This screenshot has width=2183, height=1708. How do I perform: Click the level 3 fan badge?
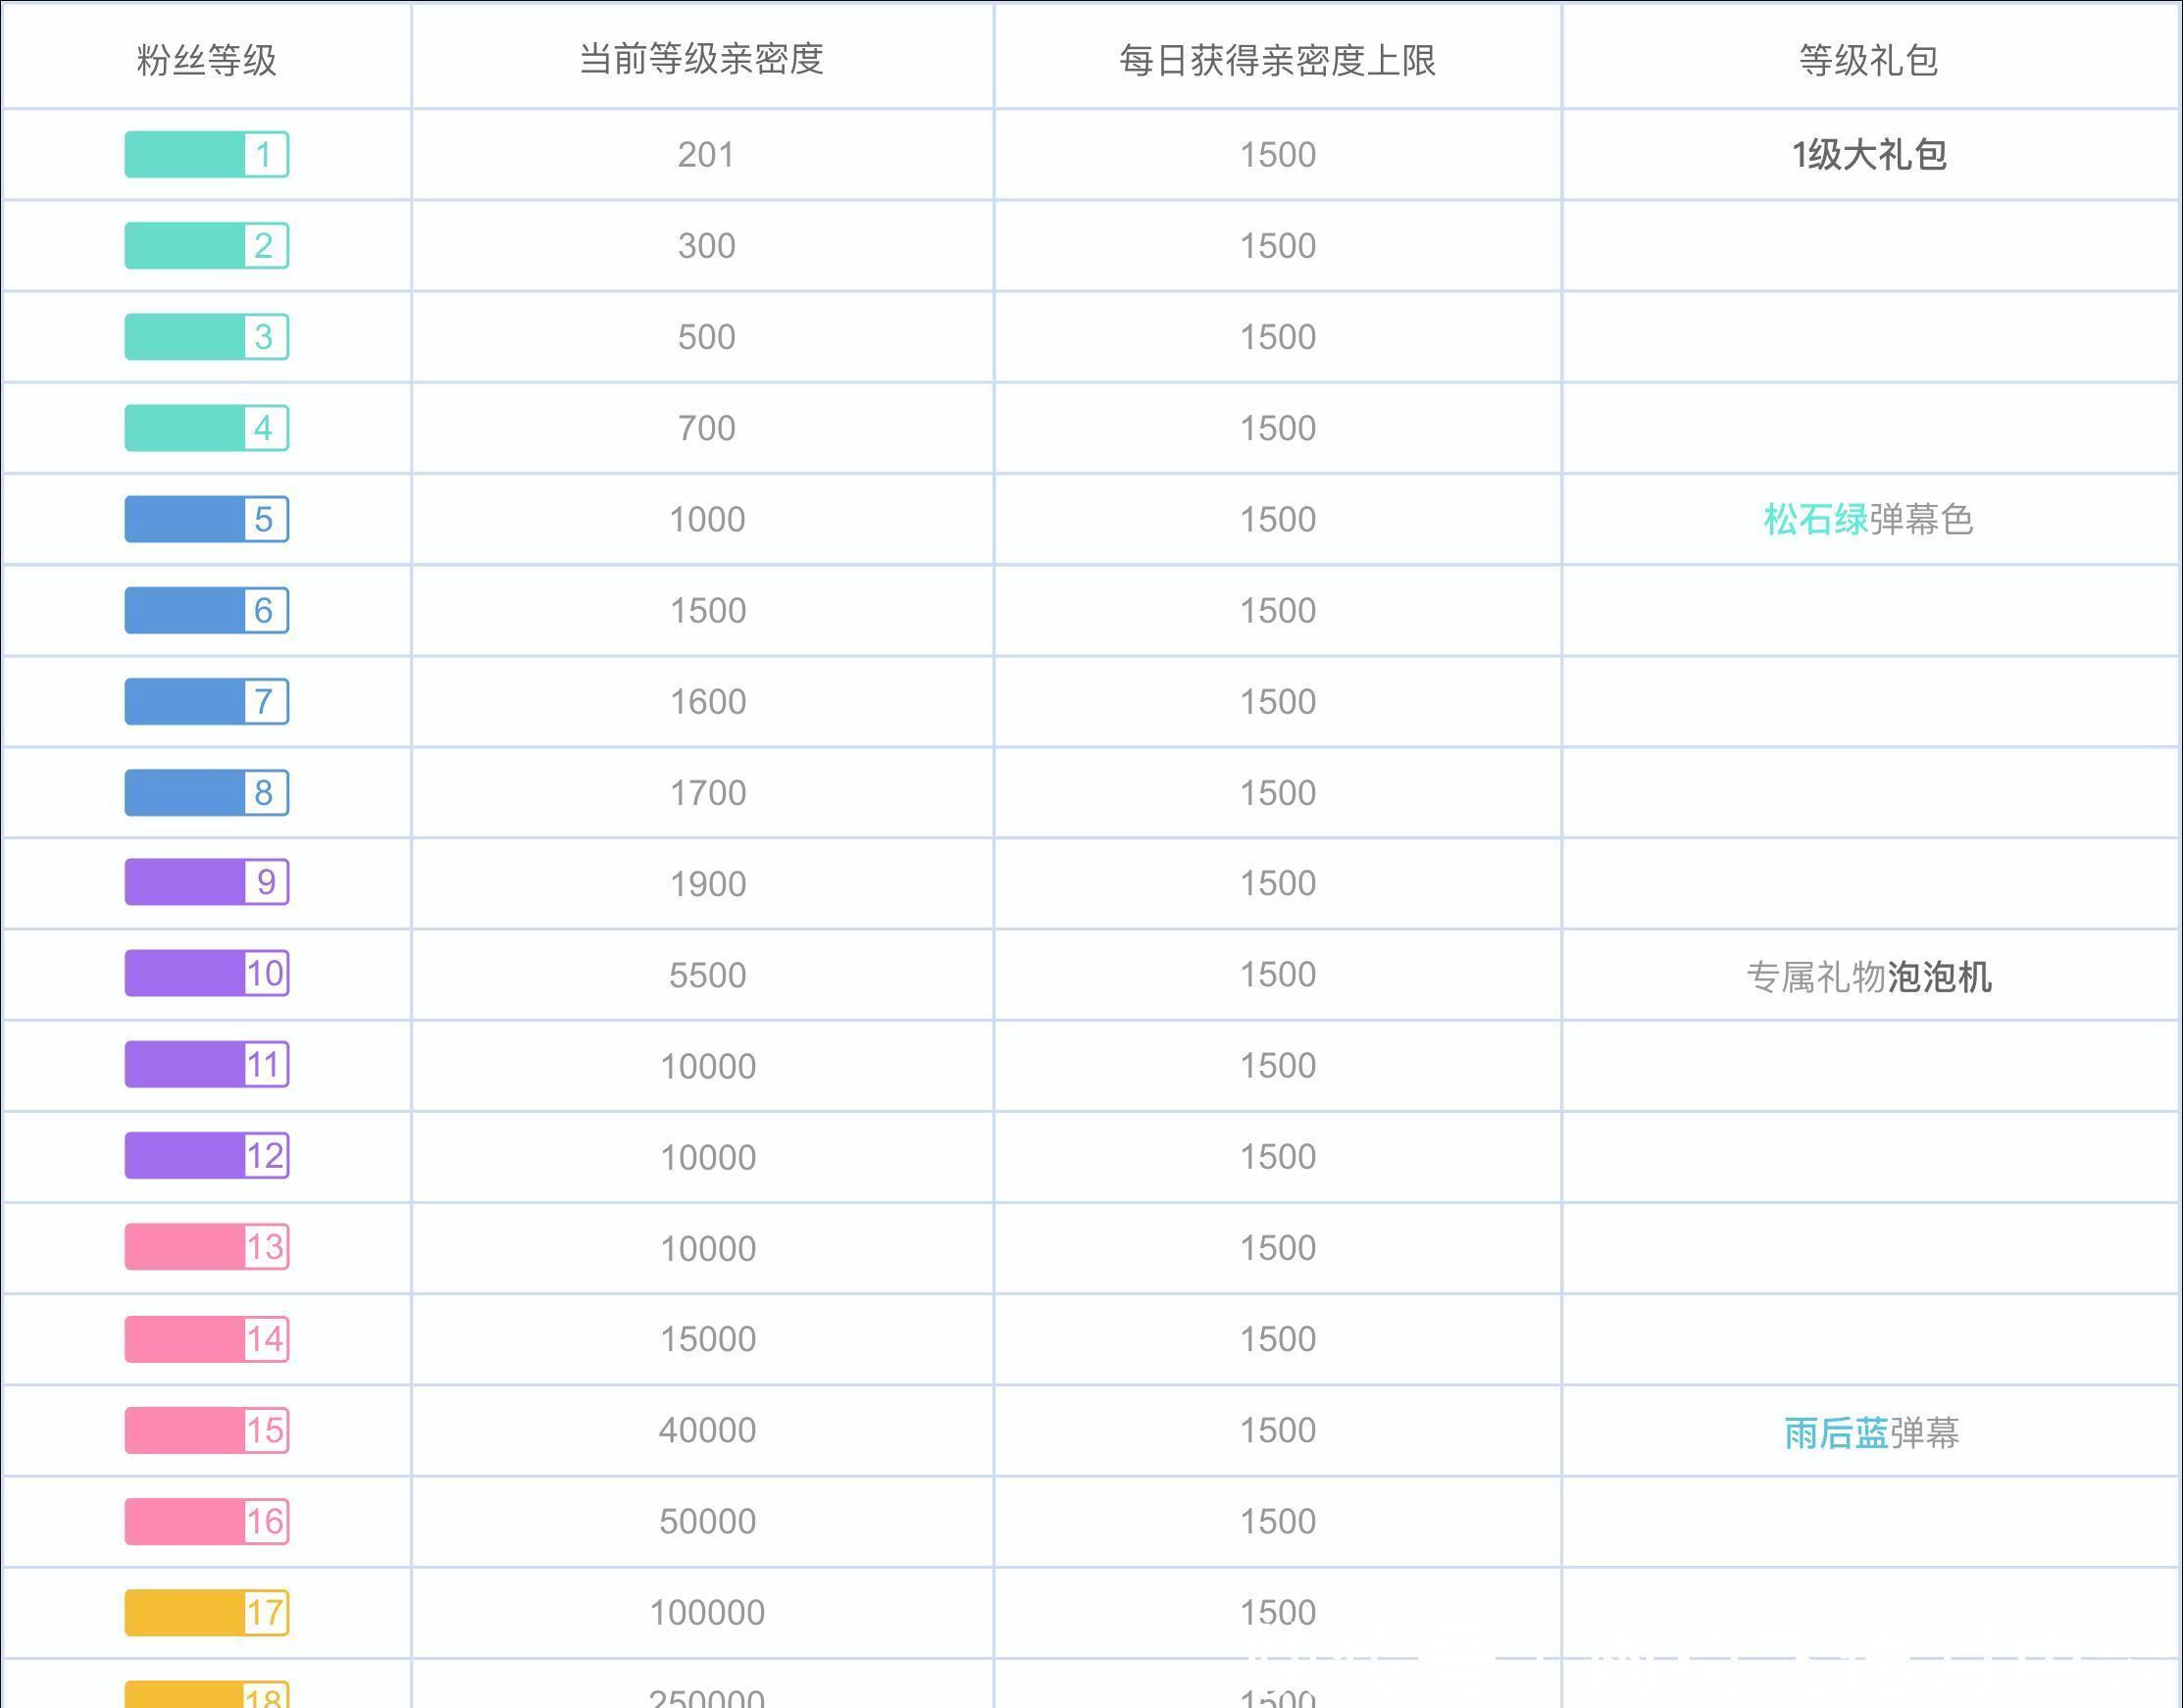click(x=207, y=336)
